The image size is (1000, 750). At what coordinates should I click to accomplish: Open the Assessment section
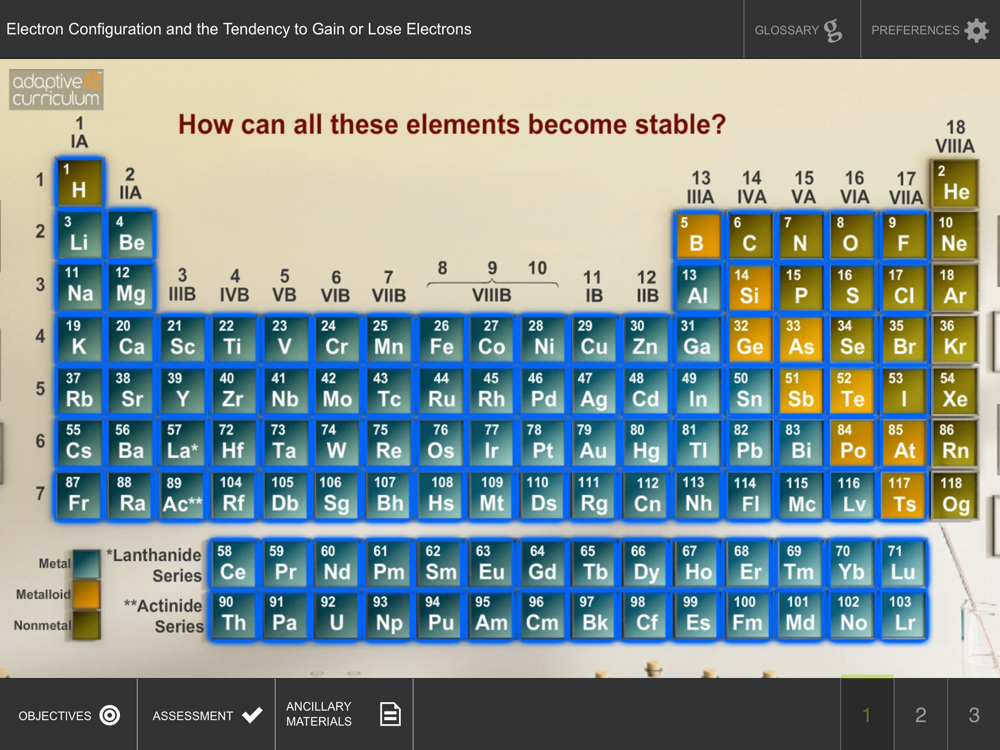207,715
